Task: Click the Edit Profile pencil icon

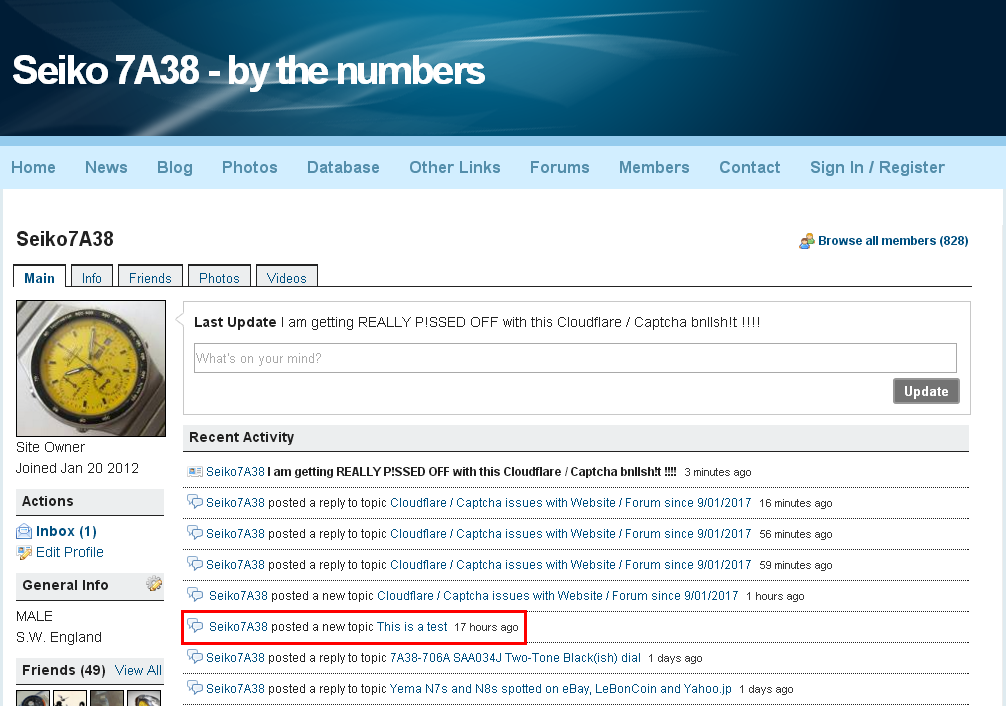Action: 24,552
